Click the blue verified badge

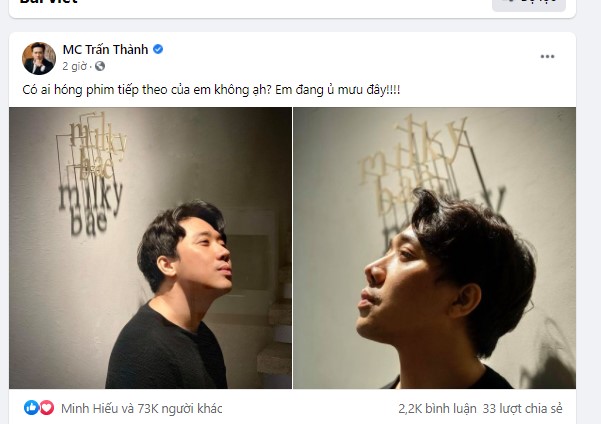[x=158, y=49]
